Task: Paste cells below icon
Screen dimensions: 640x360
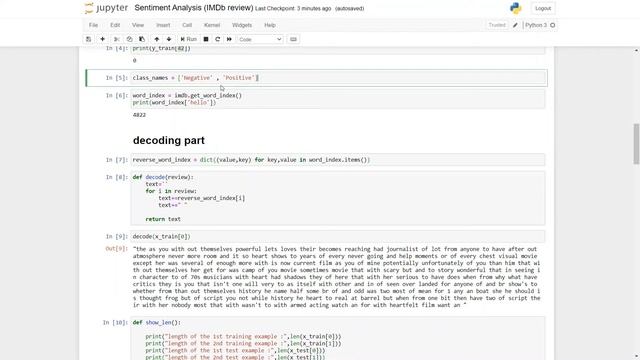Action: 142,39
